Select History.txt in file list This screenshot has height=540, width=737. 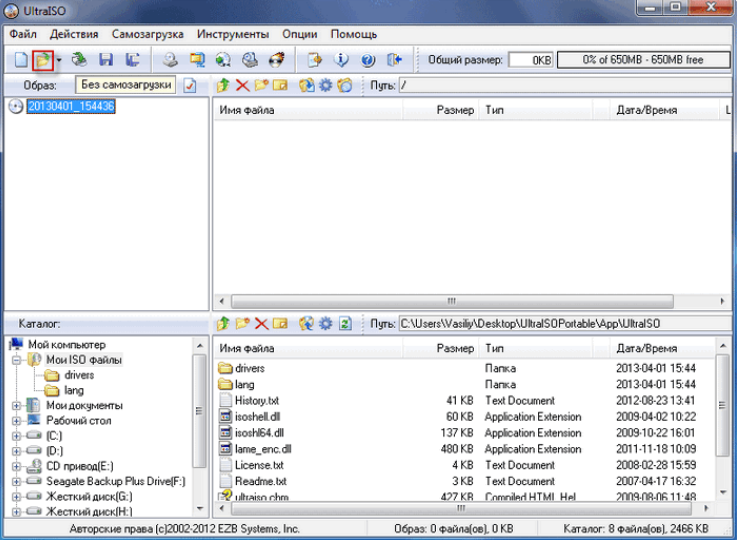tap(257, 400)
